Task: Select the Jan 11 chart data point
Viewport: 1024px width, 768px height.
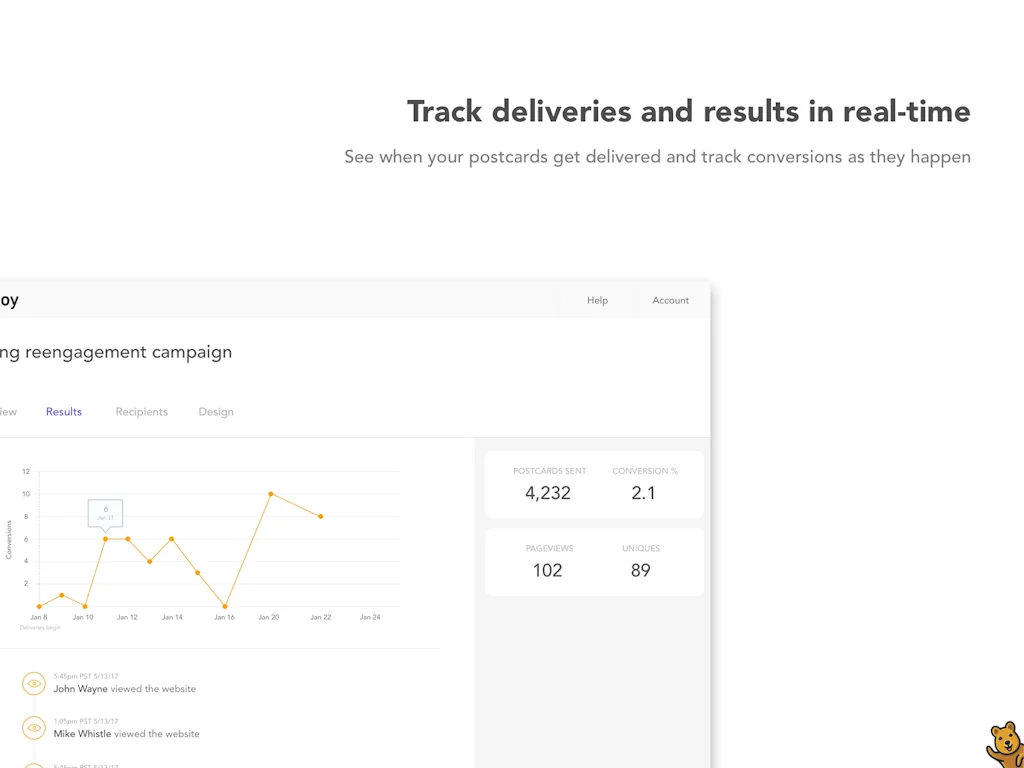Action: click(105, 539)
